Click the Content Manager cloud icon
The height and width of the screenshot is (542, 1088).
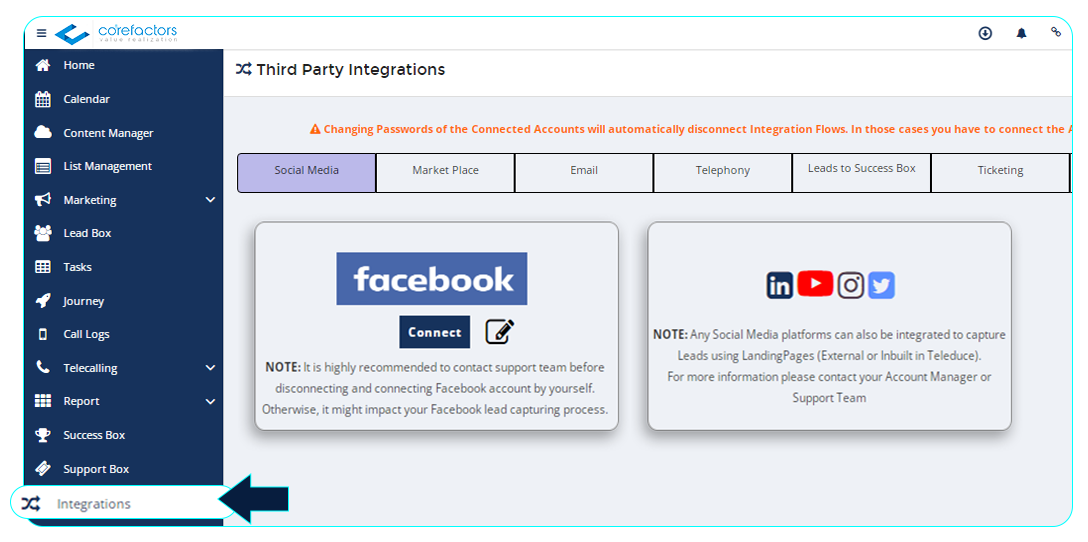pyautogui.click(x=43, y=133)
